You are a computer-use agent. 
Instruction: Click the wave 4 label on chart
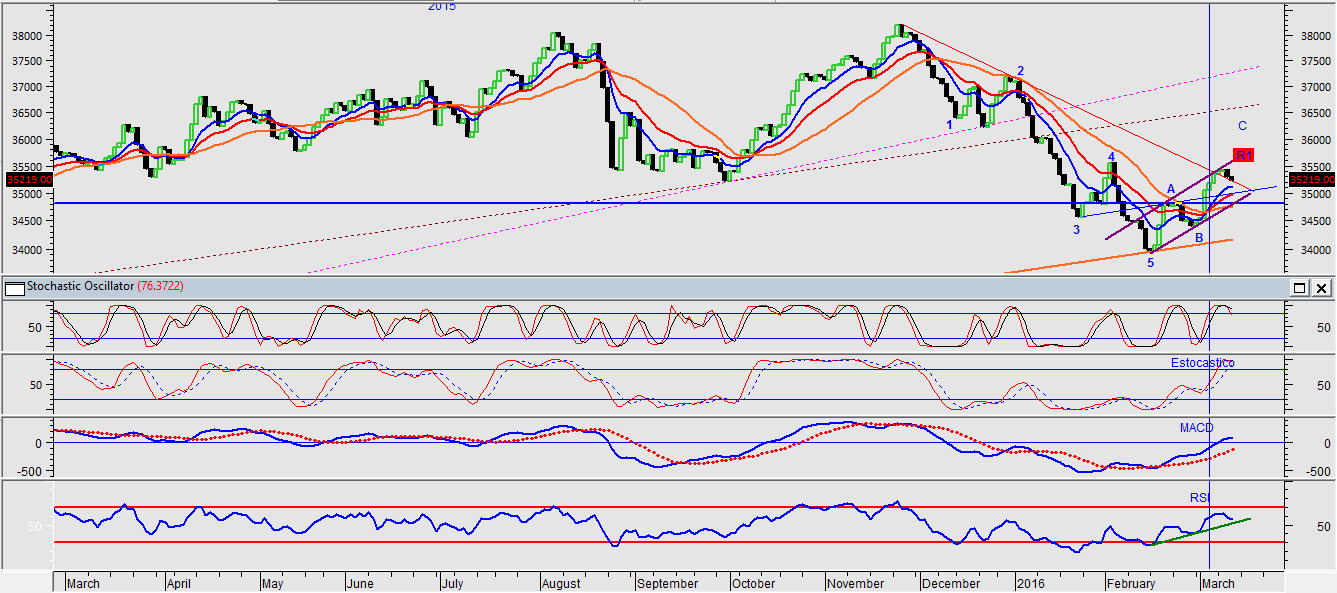pos(1111,157)
